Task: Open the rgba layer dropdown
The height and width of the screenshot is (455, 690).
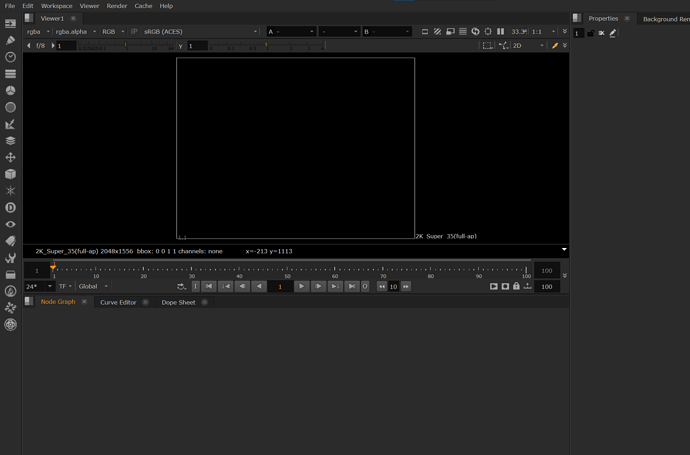Action: [x=38, y=32]
